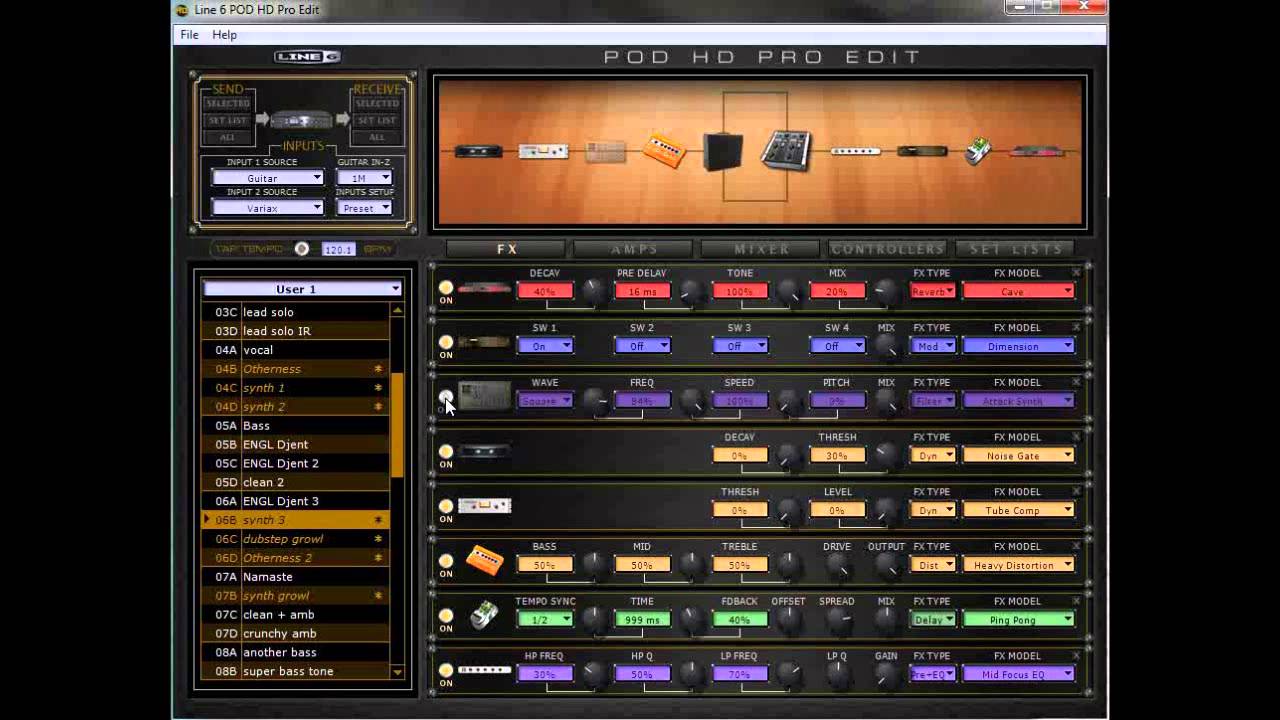Remove the Heavy Distortion effect with X

point(1076,546)
